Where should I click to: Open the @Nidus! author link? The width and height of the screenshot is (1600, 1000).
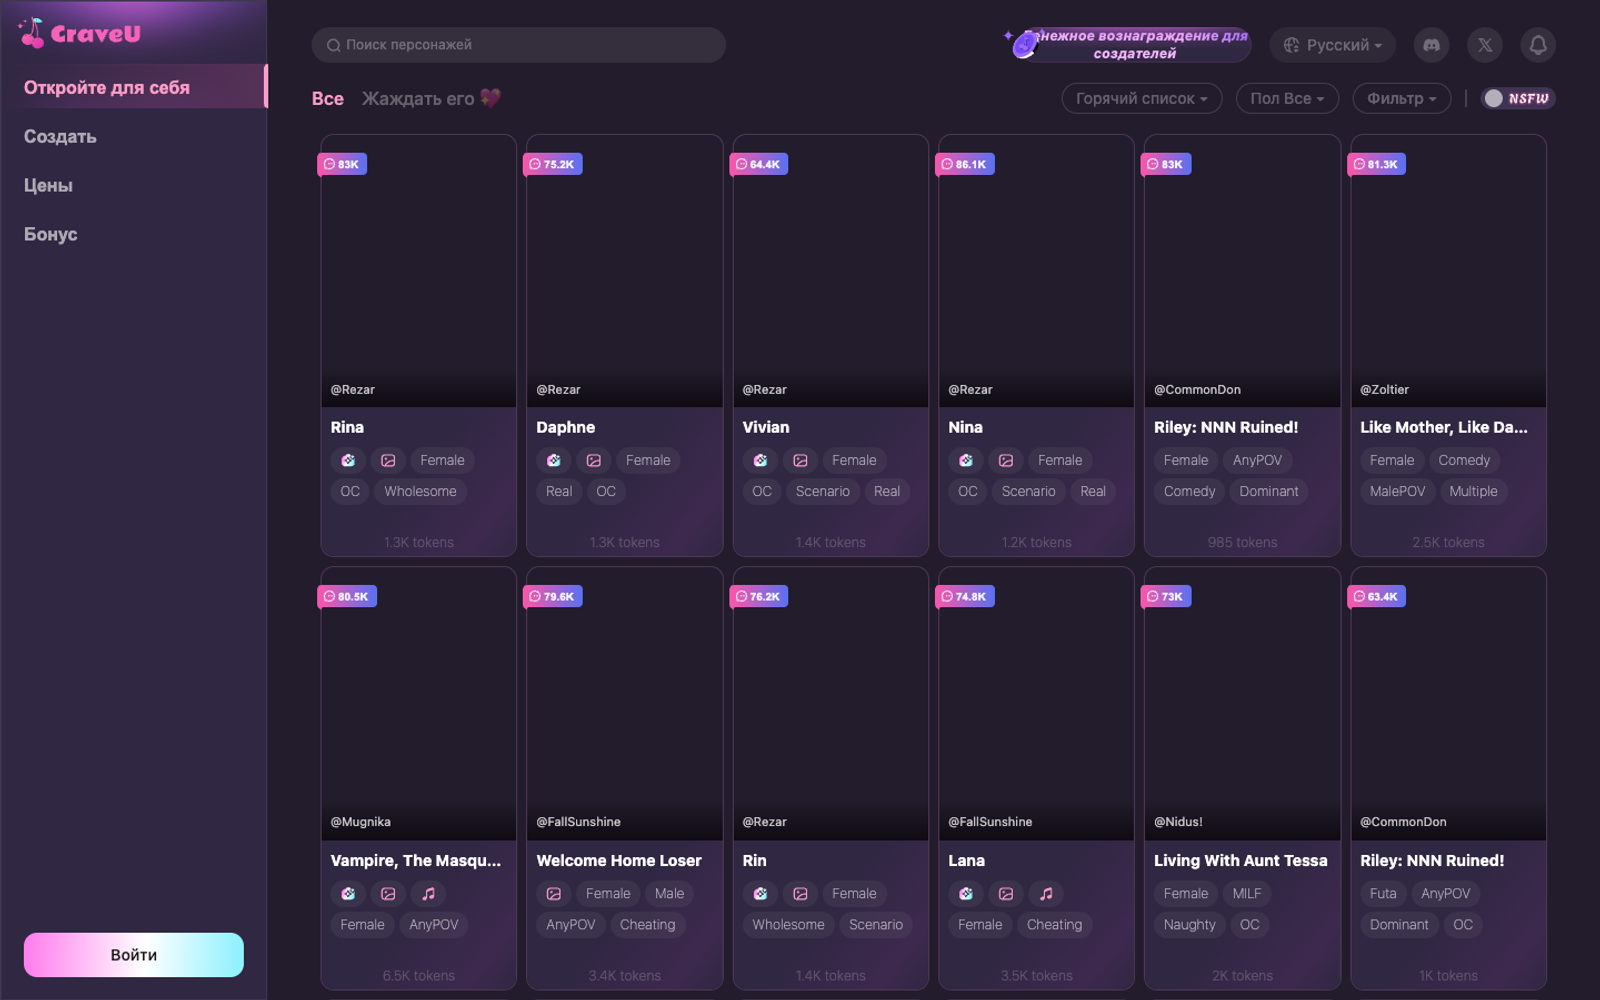click(x=1178, y=822)
